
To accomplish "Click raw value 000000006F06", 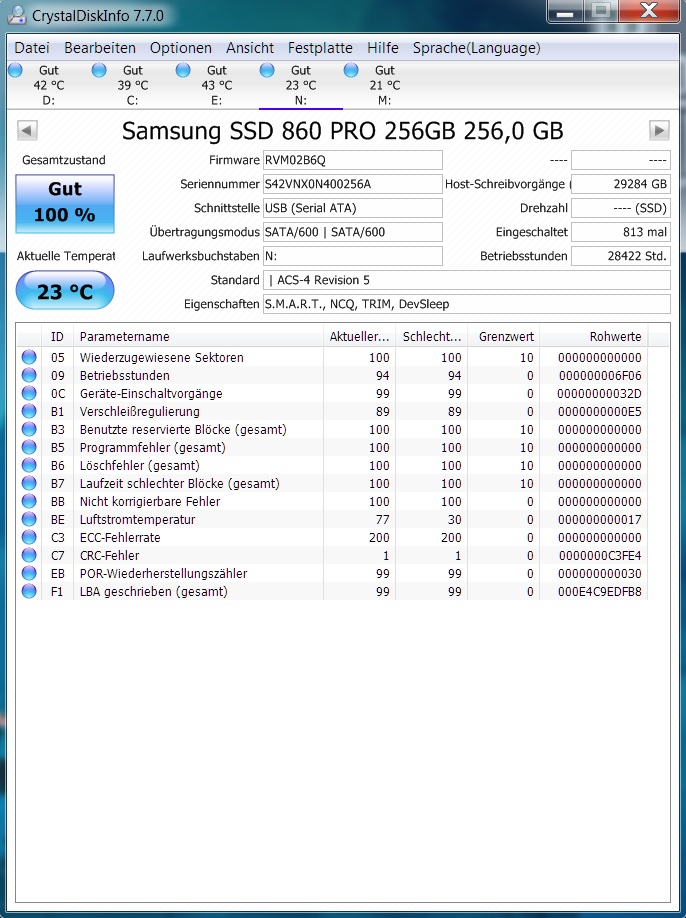I will (x=600, y=375).
